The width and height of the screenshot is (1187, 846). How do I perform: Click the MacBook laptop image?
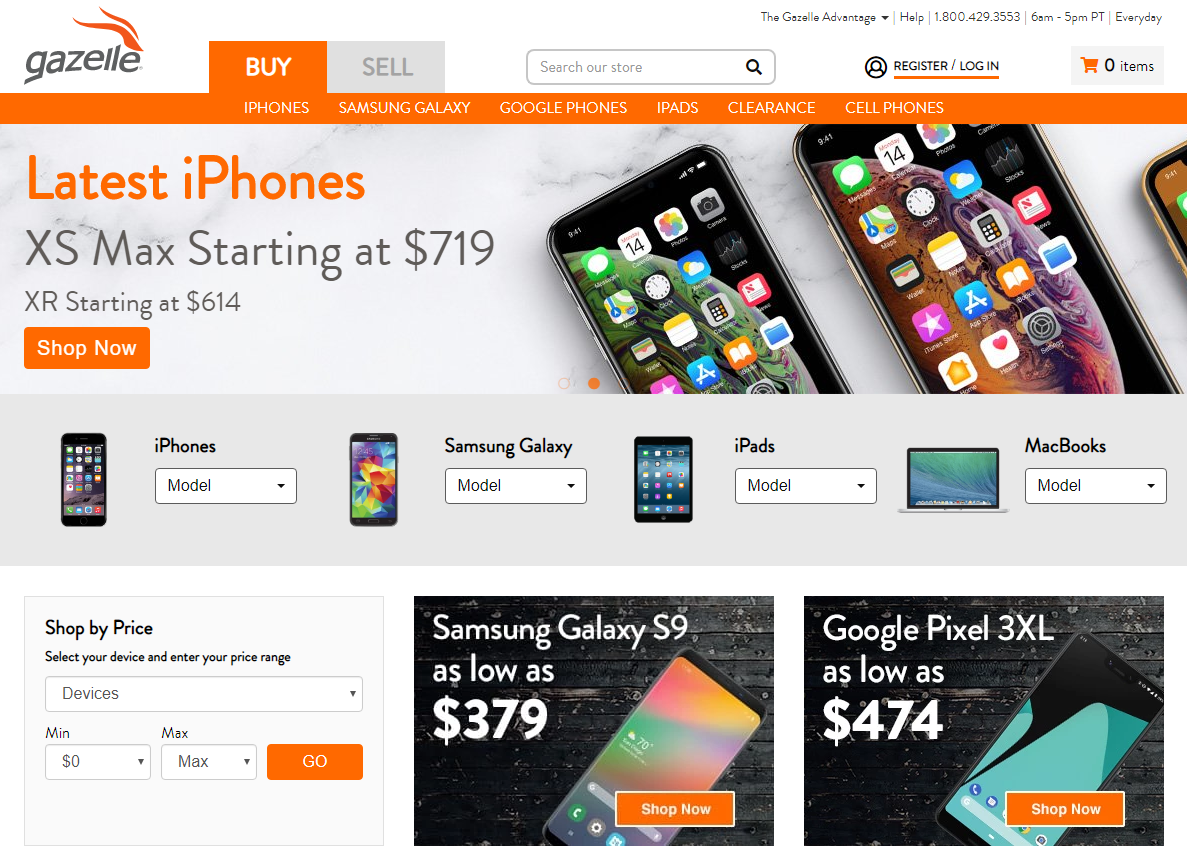[953, 480]
